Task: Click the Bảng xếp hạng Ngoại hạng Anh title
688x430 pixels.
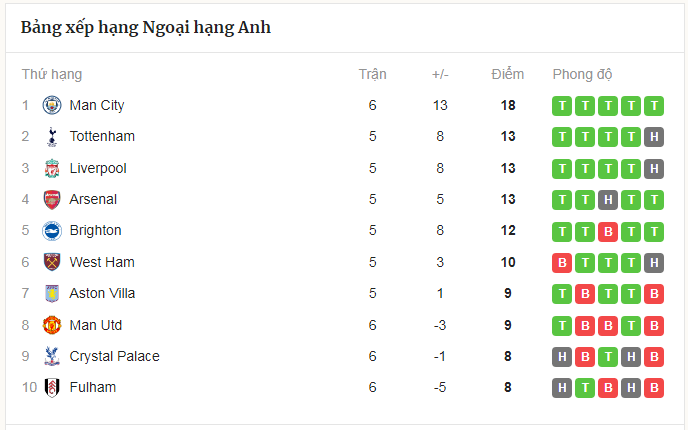Action: pos(146,27)
